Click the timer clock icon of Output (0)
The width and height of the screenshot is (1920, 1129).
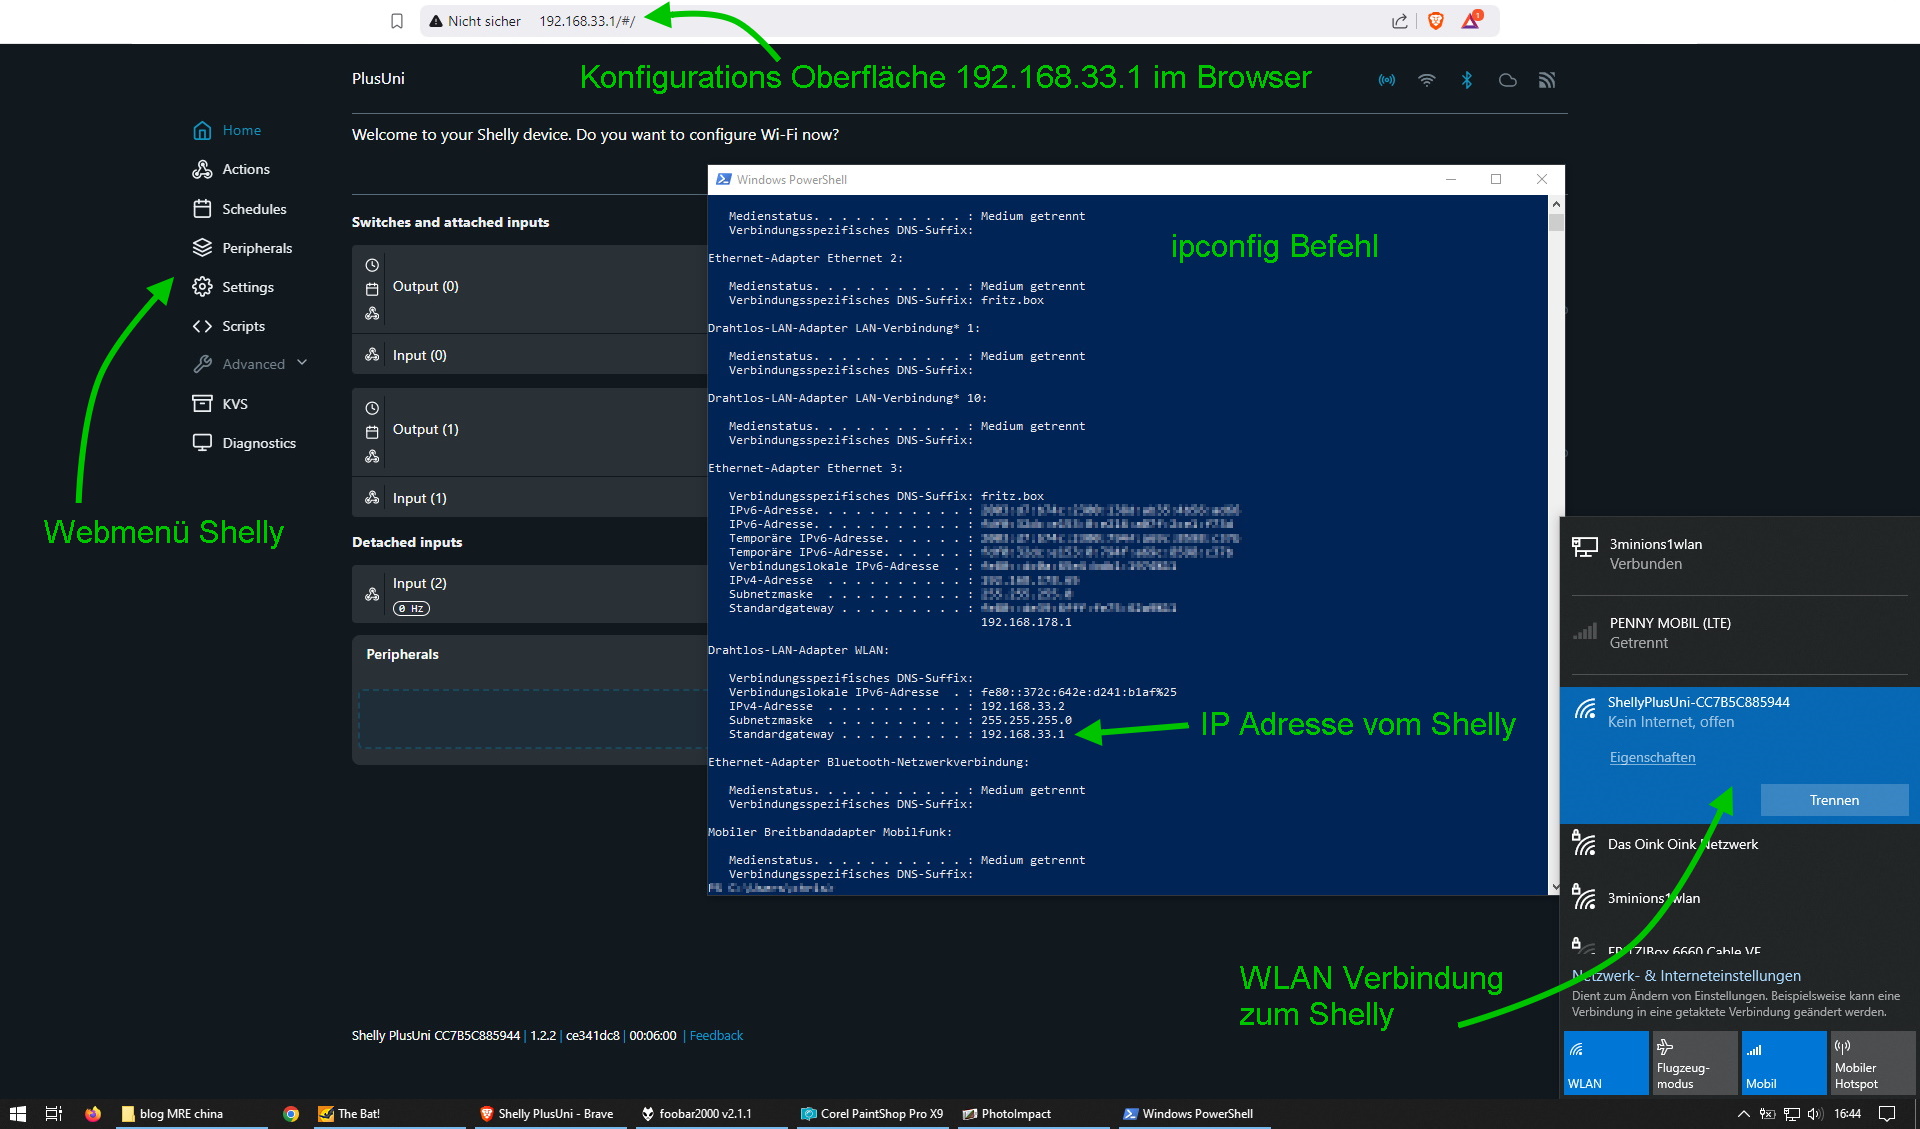pyautogui.click(x=372, y=265)
